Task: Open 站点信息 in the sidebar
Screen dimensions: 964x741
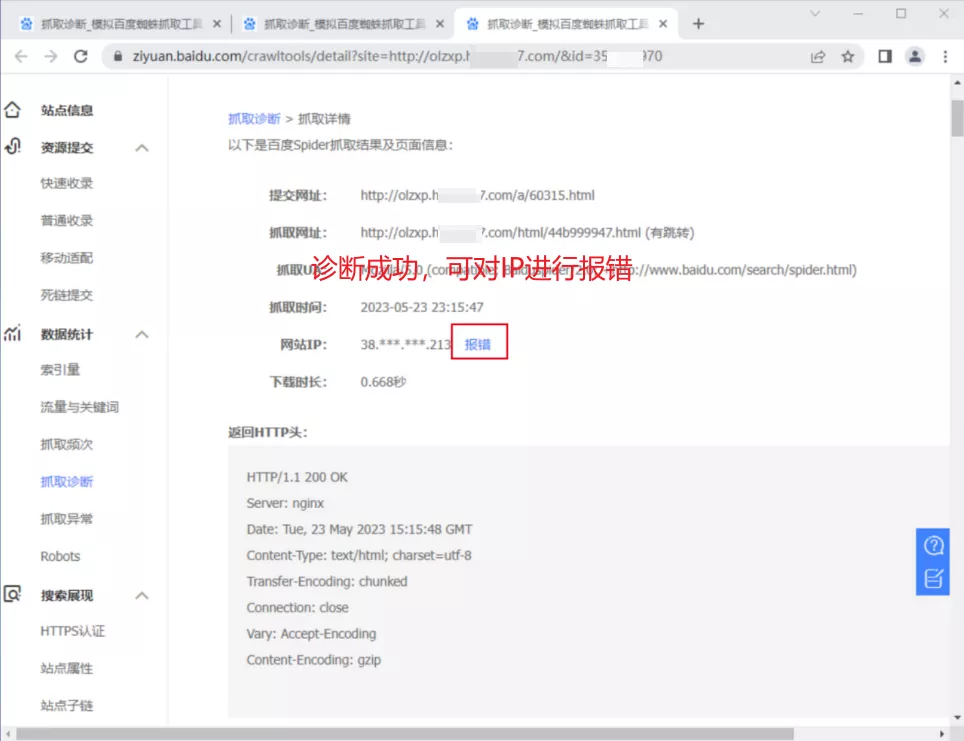Action: [66, 110]
